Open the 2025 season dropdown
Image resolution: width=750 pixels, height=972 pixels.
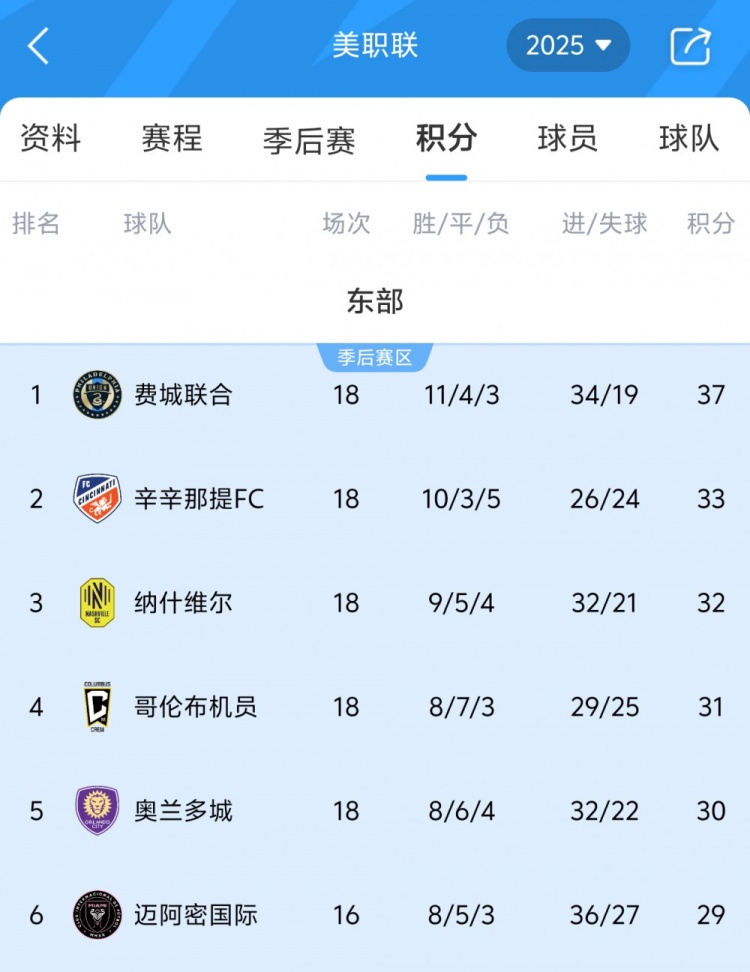(568, 46)
